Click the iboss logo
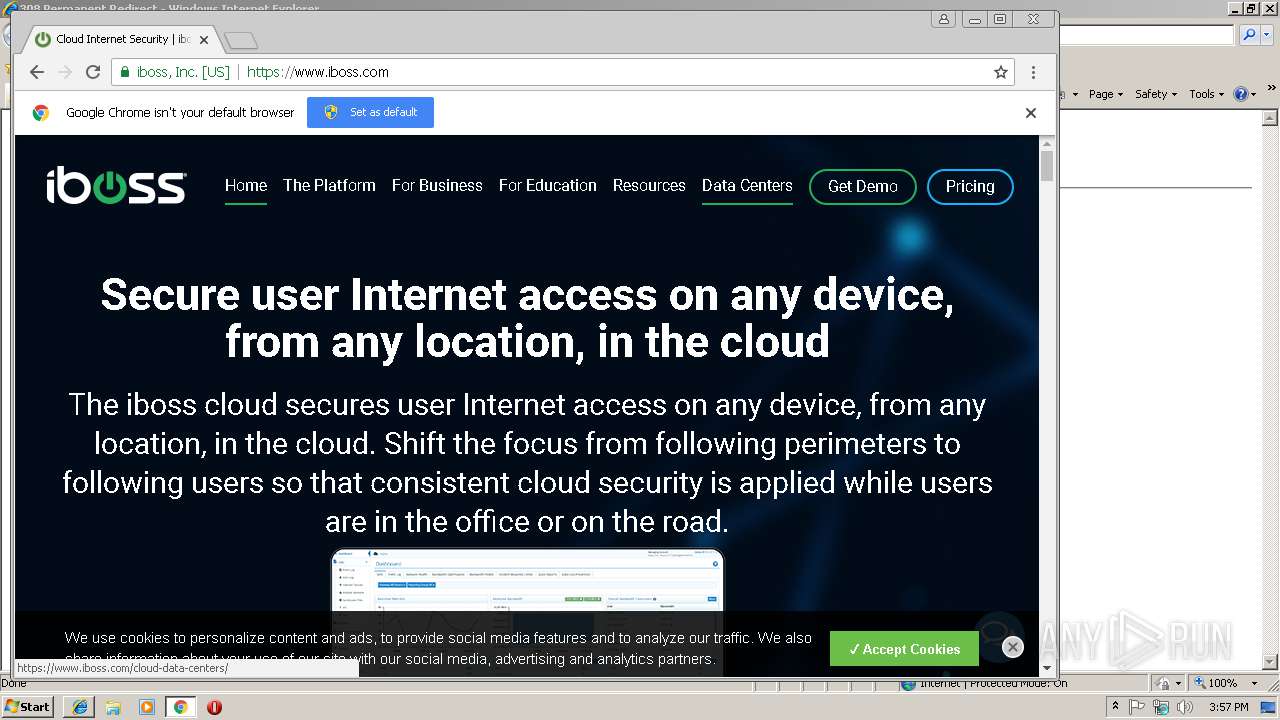Image resolution: width=1280 pixels, height=720 pixels. [116, 186]
